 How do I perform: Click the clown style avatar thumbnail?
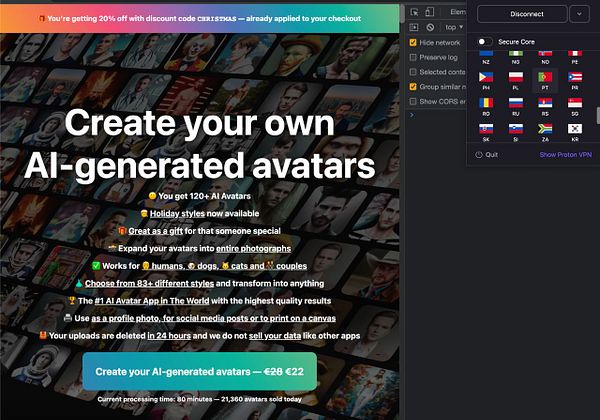[x=189, y=52]
